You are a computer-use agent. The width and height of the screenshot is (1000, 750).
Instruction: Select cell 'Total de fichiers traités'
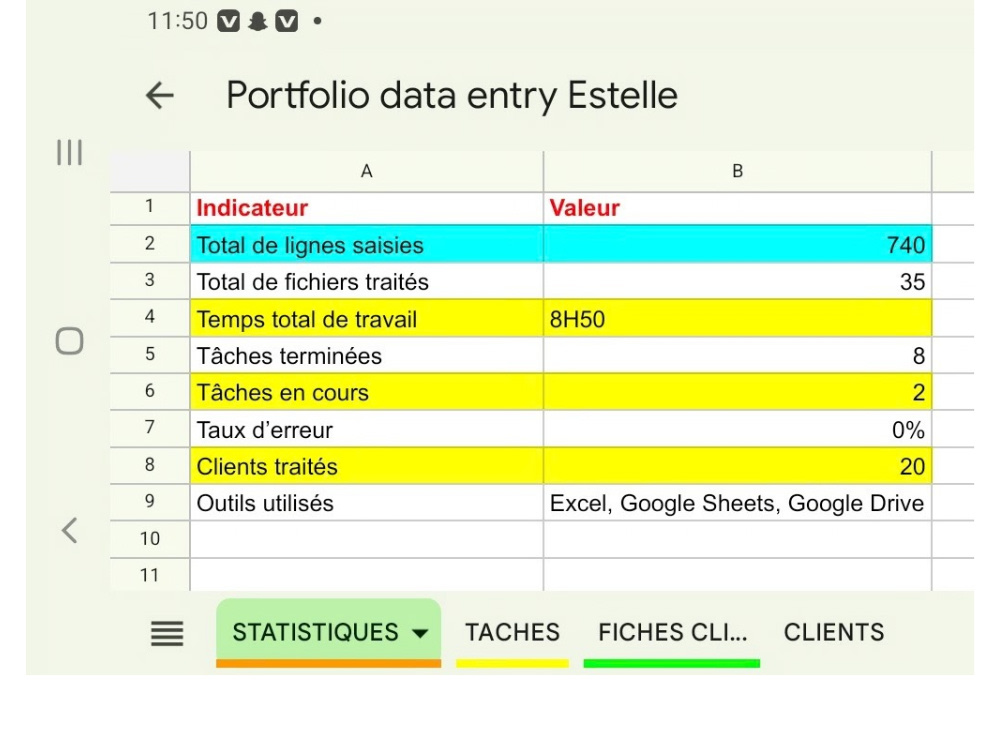367,281
